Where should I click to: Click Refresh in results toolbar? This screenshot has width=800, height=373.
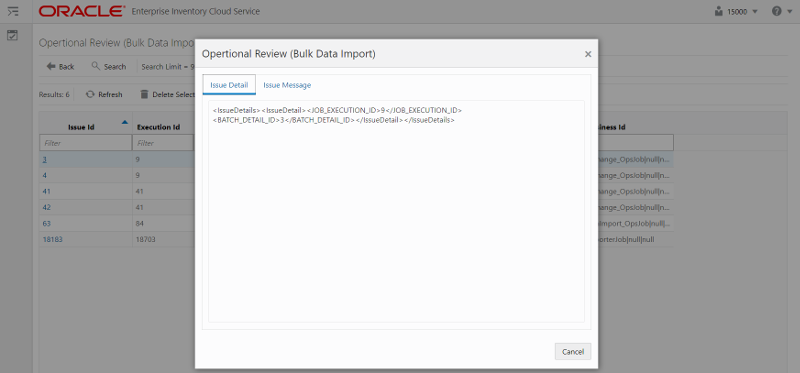104,94
